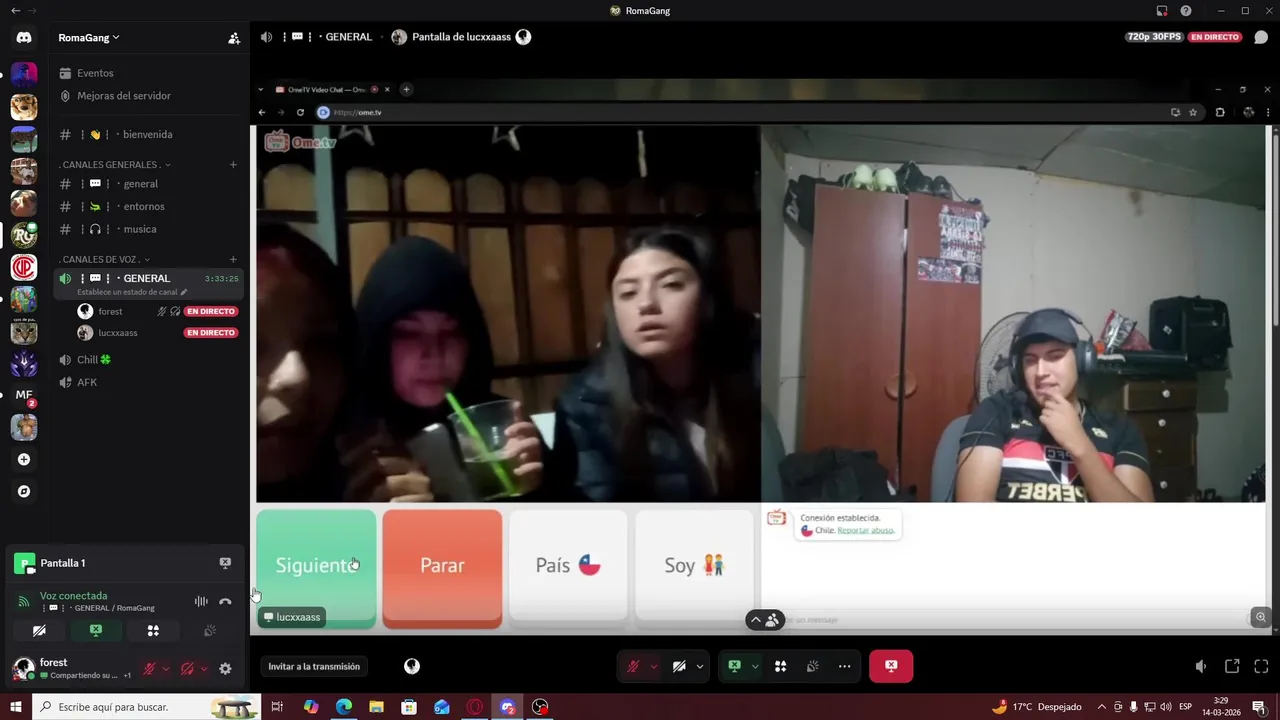1280x720 pixels.
Task: Disconnect from voice with hang-up icon
Action: tap(225, 602)
